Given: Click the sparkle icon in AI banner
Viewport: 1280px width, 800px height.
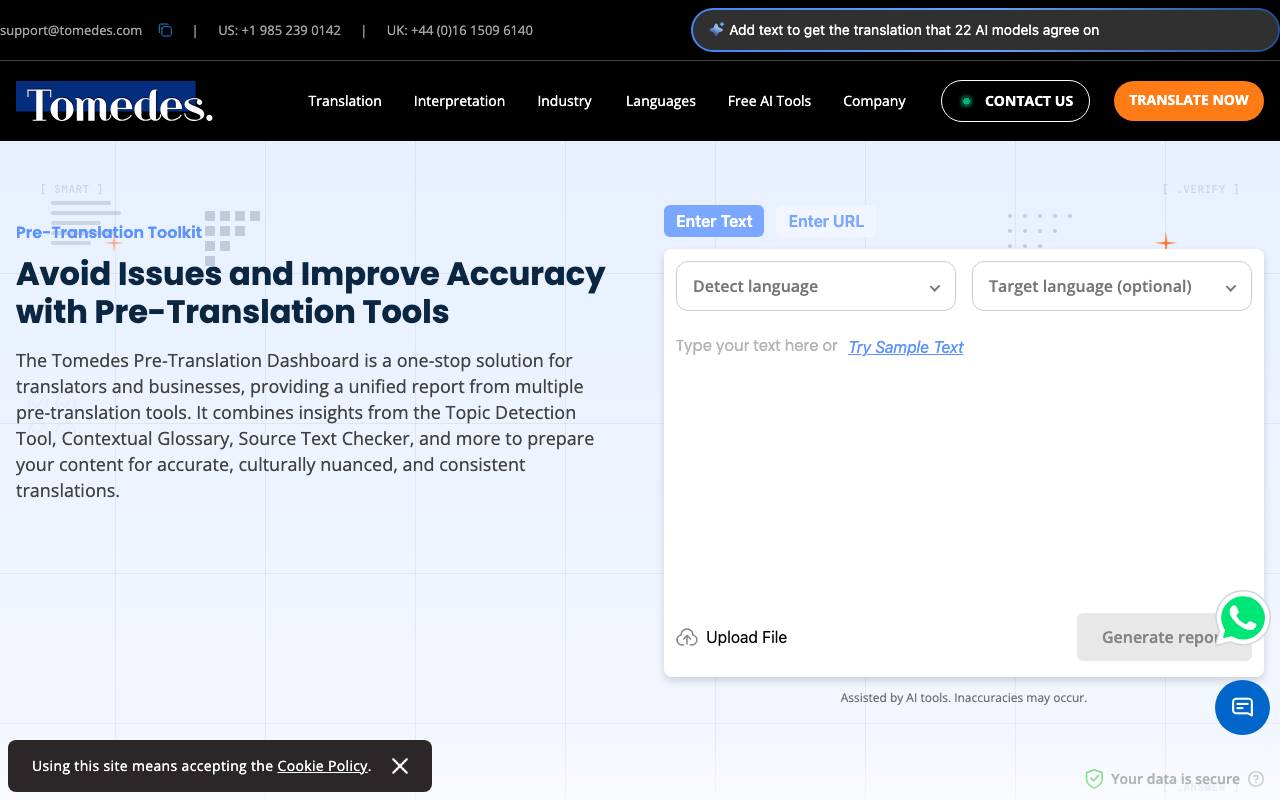Looking at the screenshot, I should click(716, 30).
